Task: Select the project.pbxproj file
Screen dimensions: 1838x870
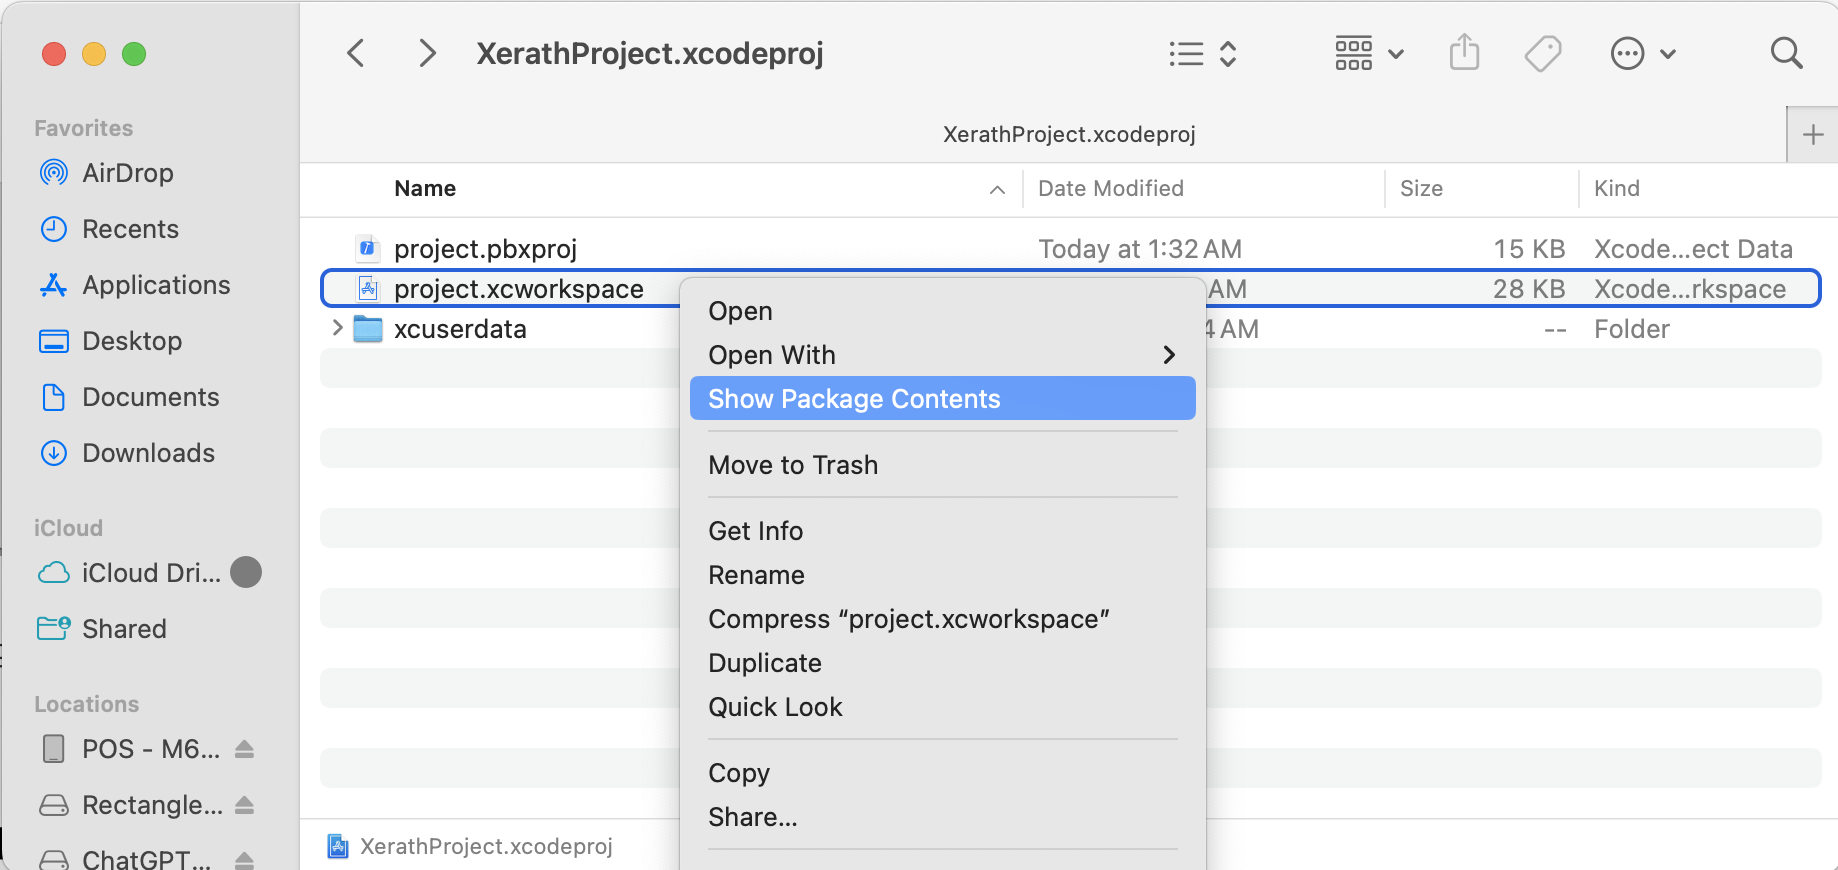Action: [x=485, y=249]
